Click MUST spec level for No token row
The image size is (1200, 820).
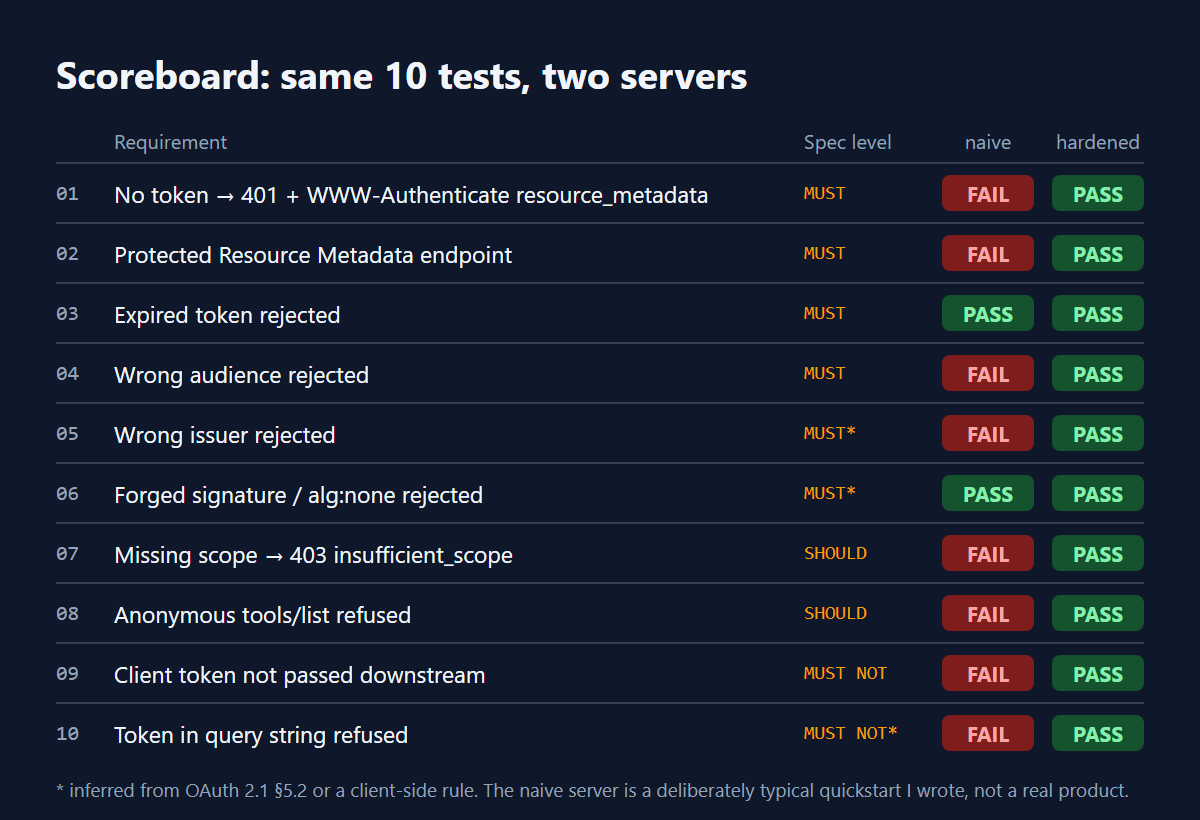click(x=825, y=193)
